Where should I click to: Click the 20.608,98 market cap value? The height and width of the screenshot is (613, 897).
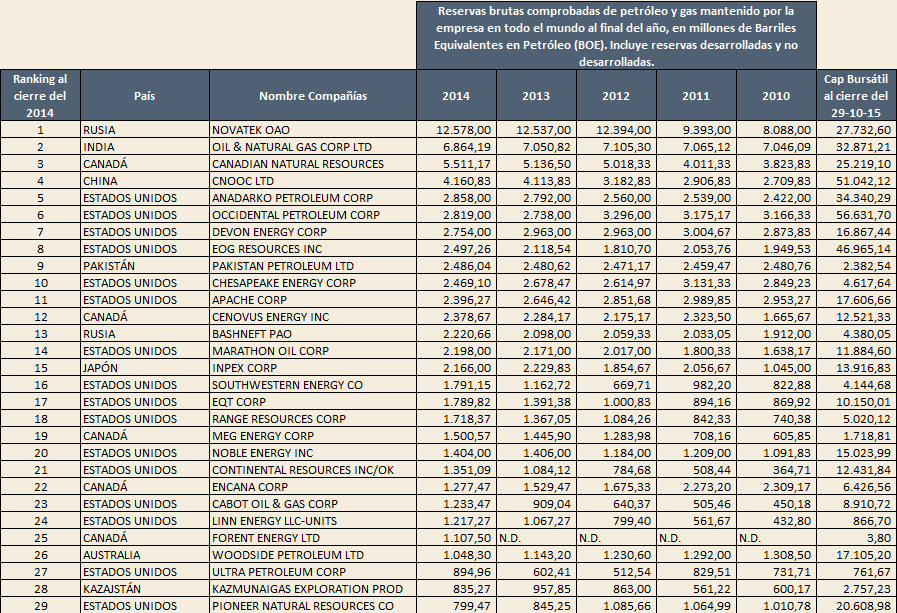[x=856, y=606]
